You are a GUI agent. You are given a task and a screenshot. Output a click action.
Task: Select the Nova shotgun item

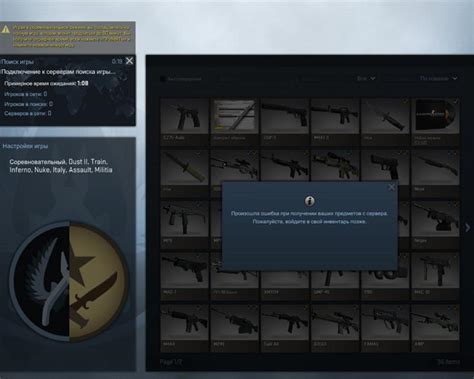tap(435, 173)
